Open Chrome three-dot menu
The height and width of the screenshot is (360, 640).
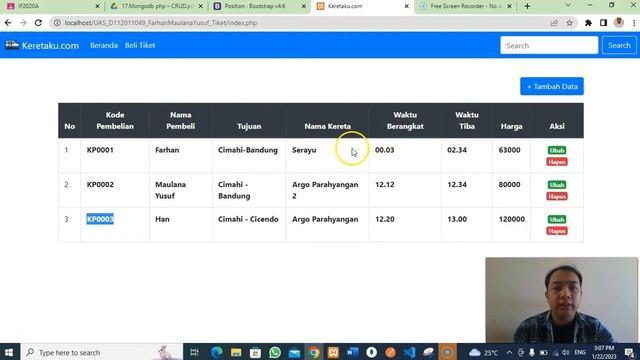(x=634, y=23)
